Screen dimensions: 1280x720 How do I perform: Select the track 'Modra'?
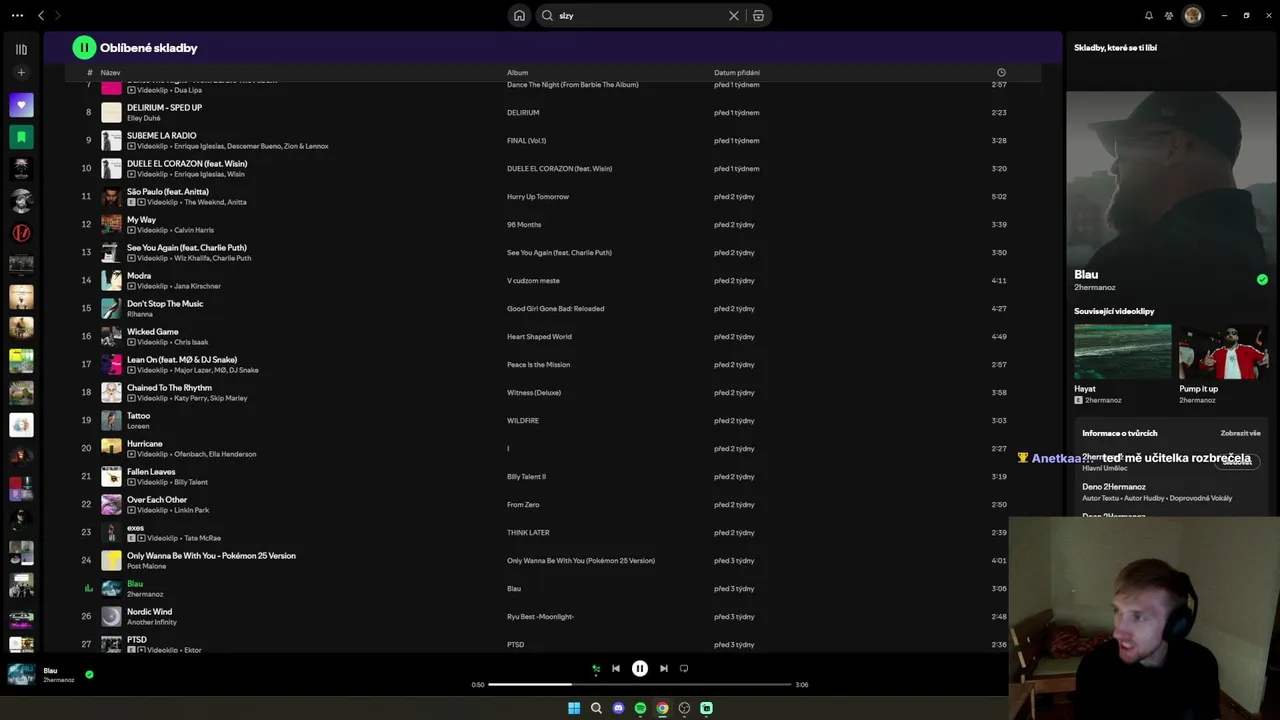(139, 276)
